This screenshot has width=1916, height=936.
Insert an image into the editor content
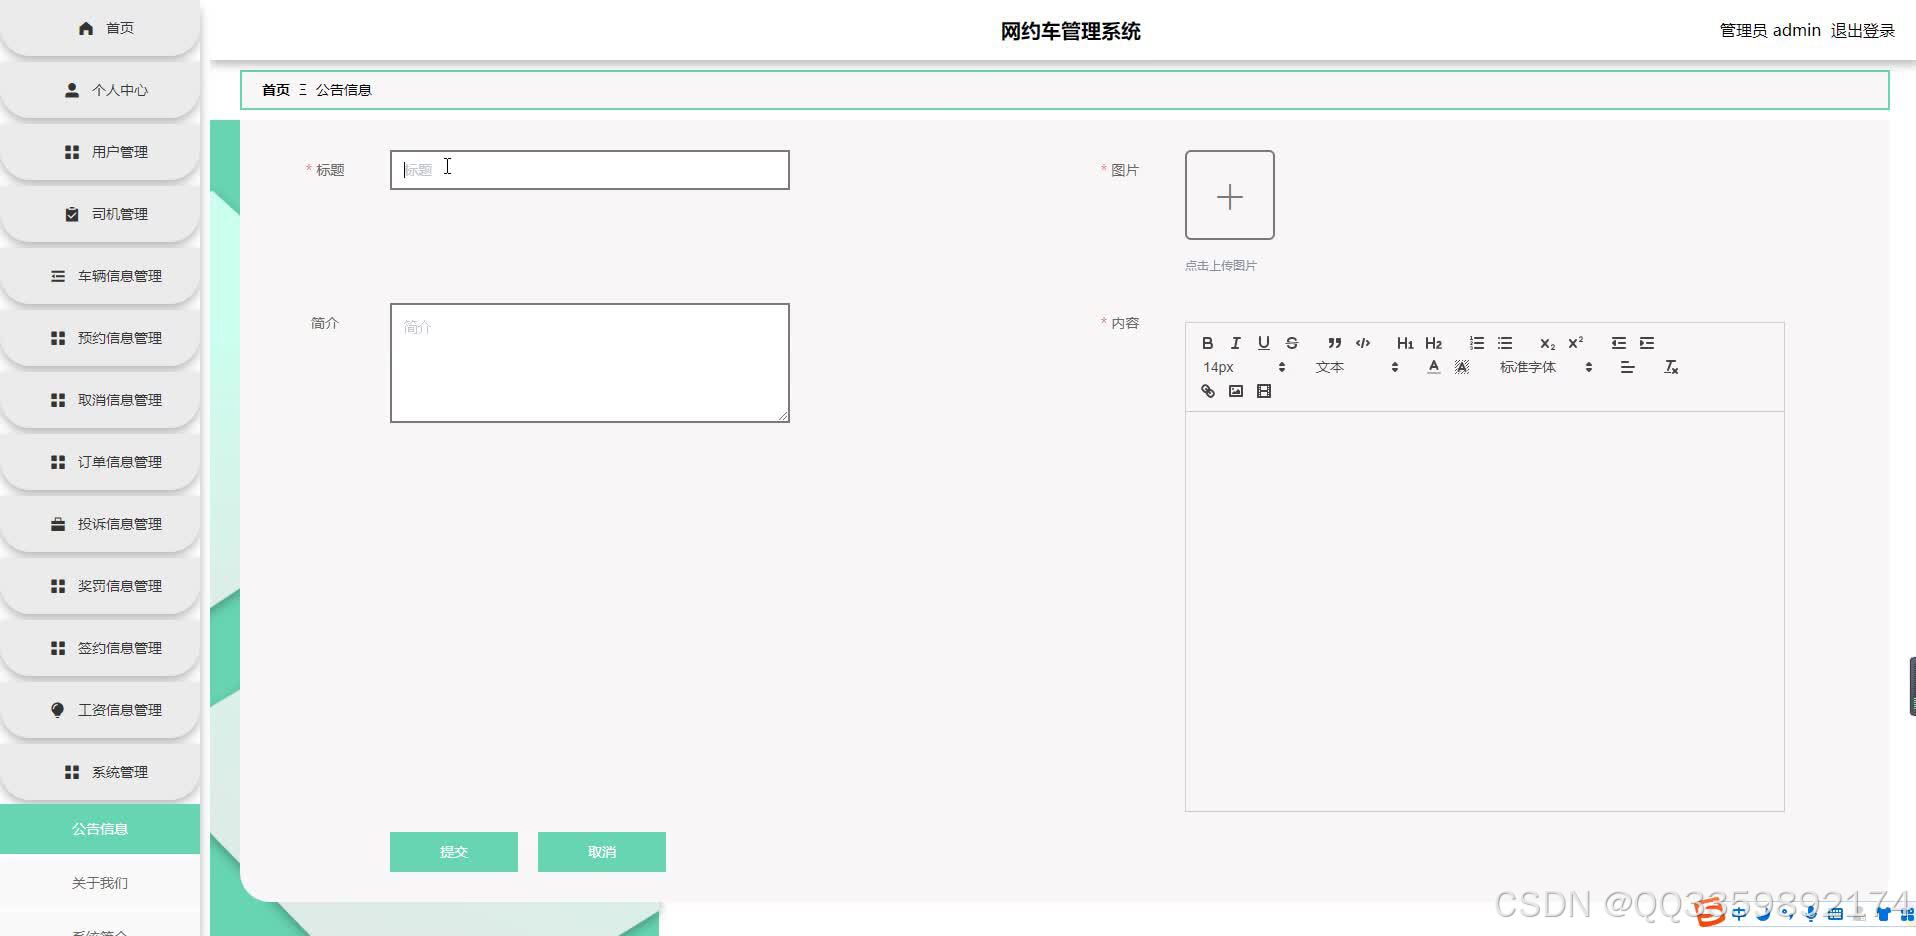[x=1235, y=391]
